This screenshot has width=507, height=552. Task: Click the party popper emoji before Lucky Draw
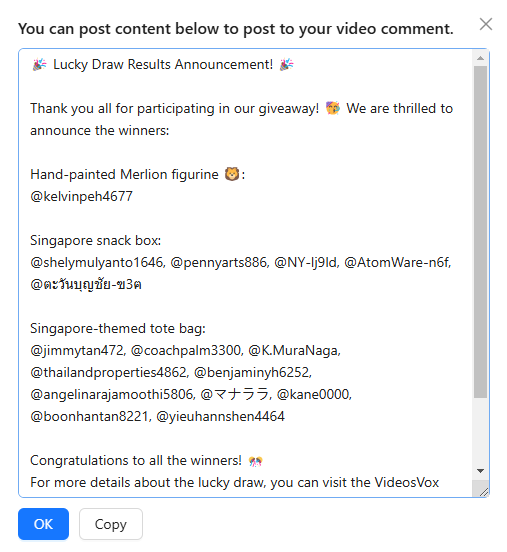click(x=39, y=64)
